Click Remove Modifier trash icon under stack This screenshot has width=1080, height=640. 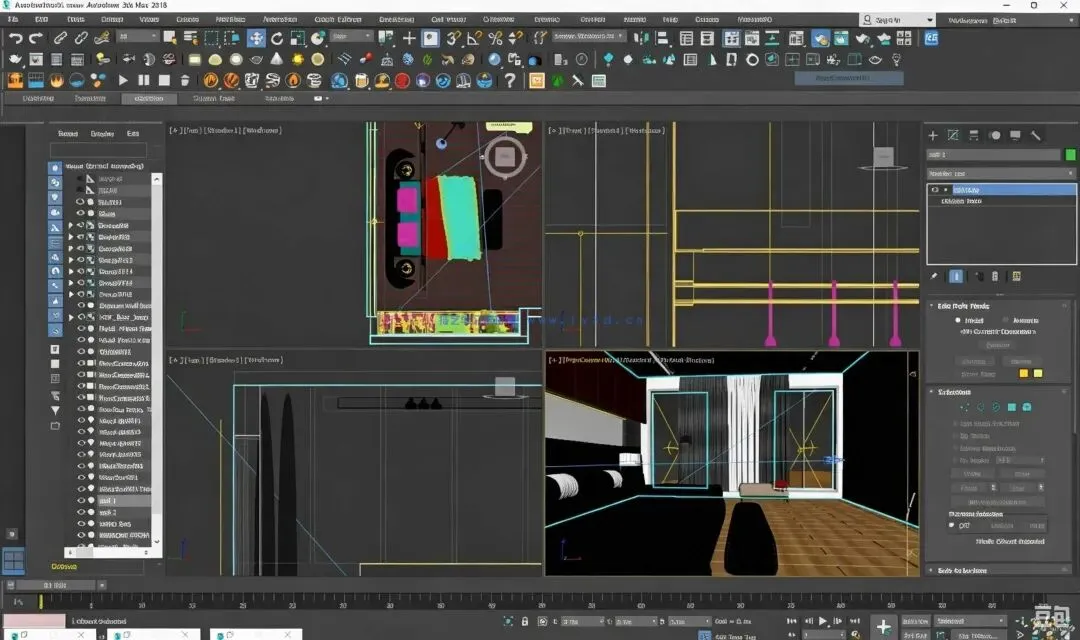point(994,276)
